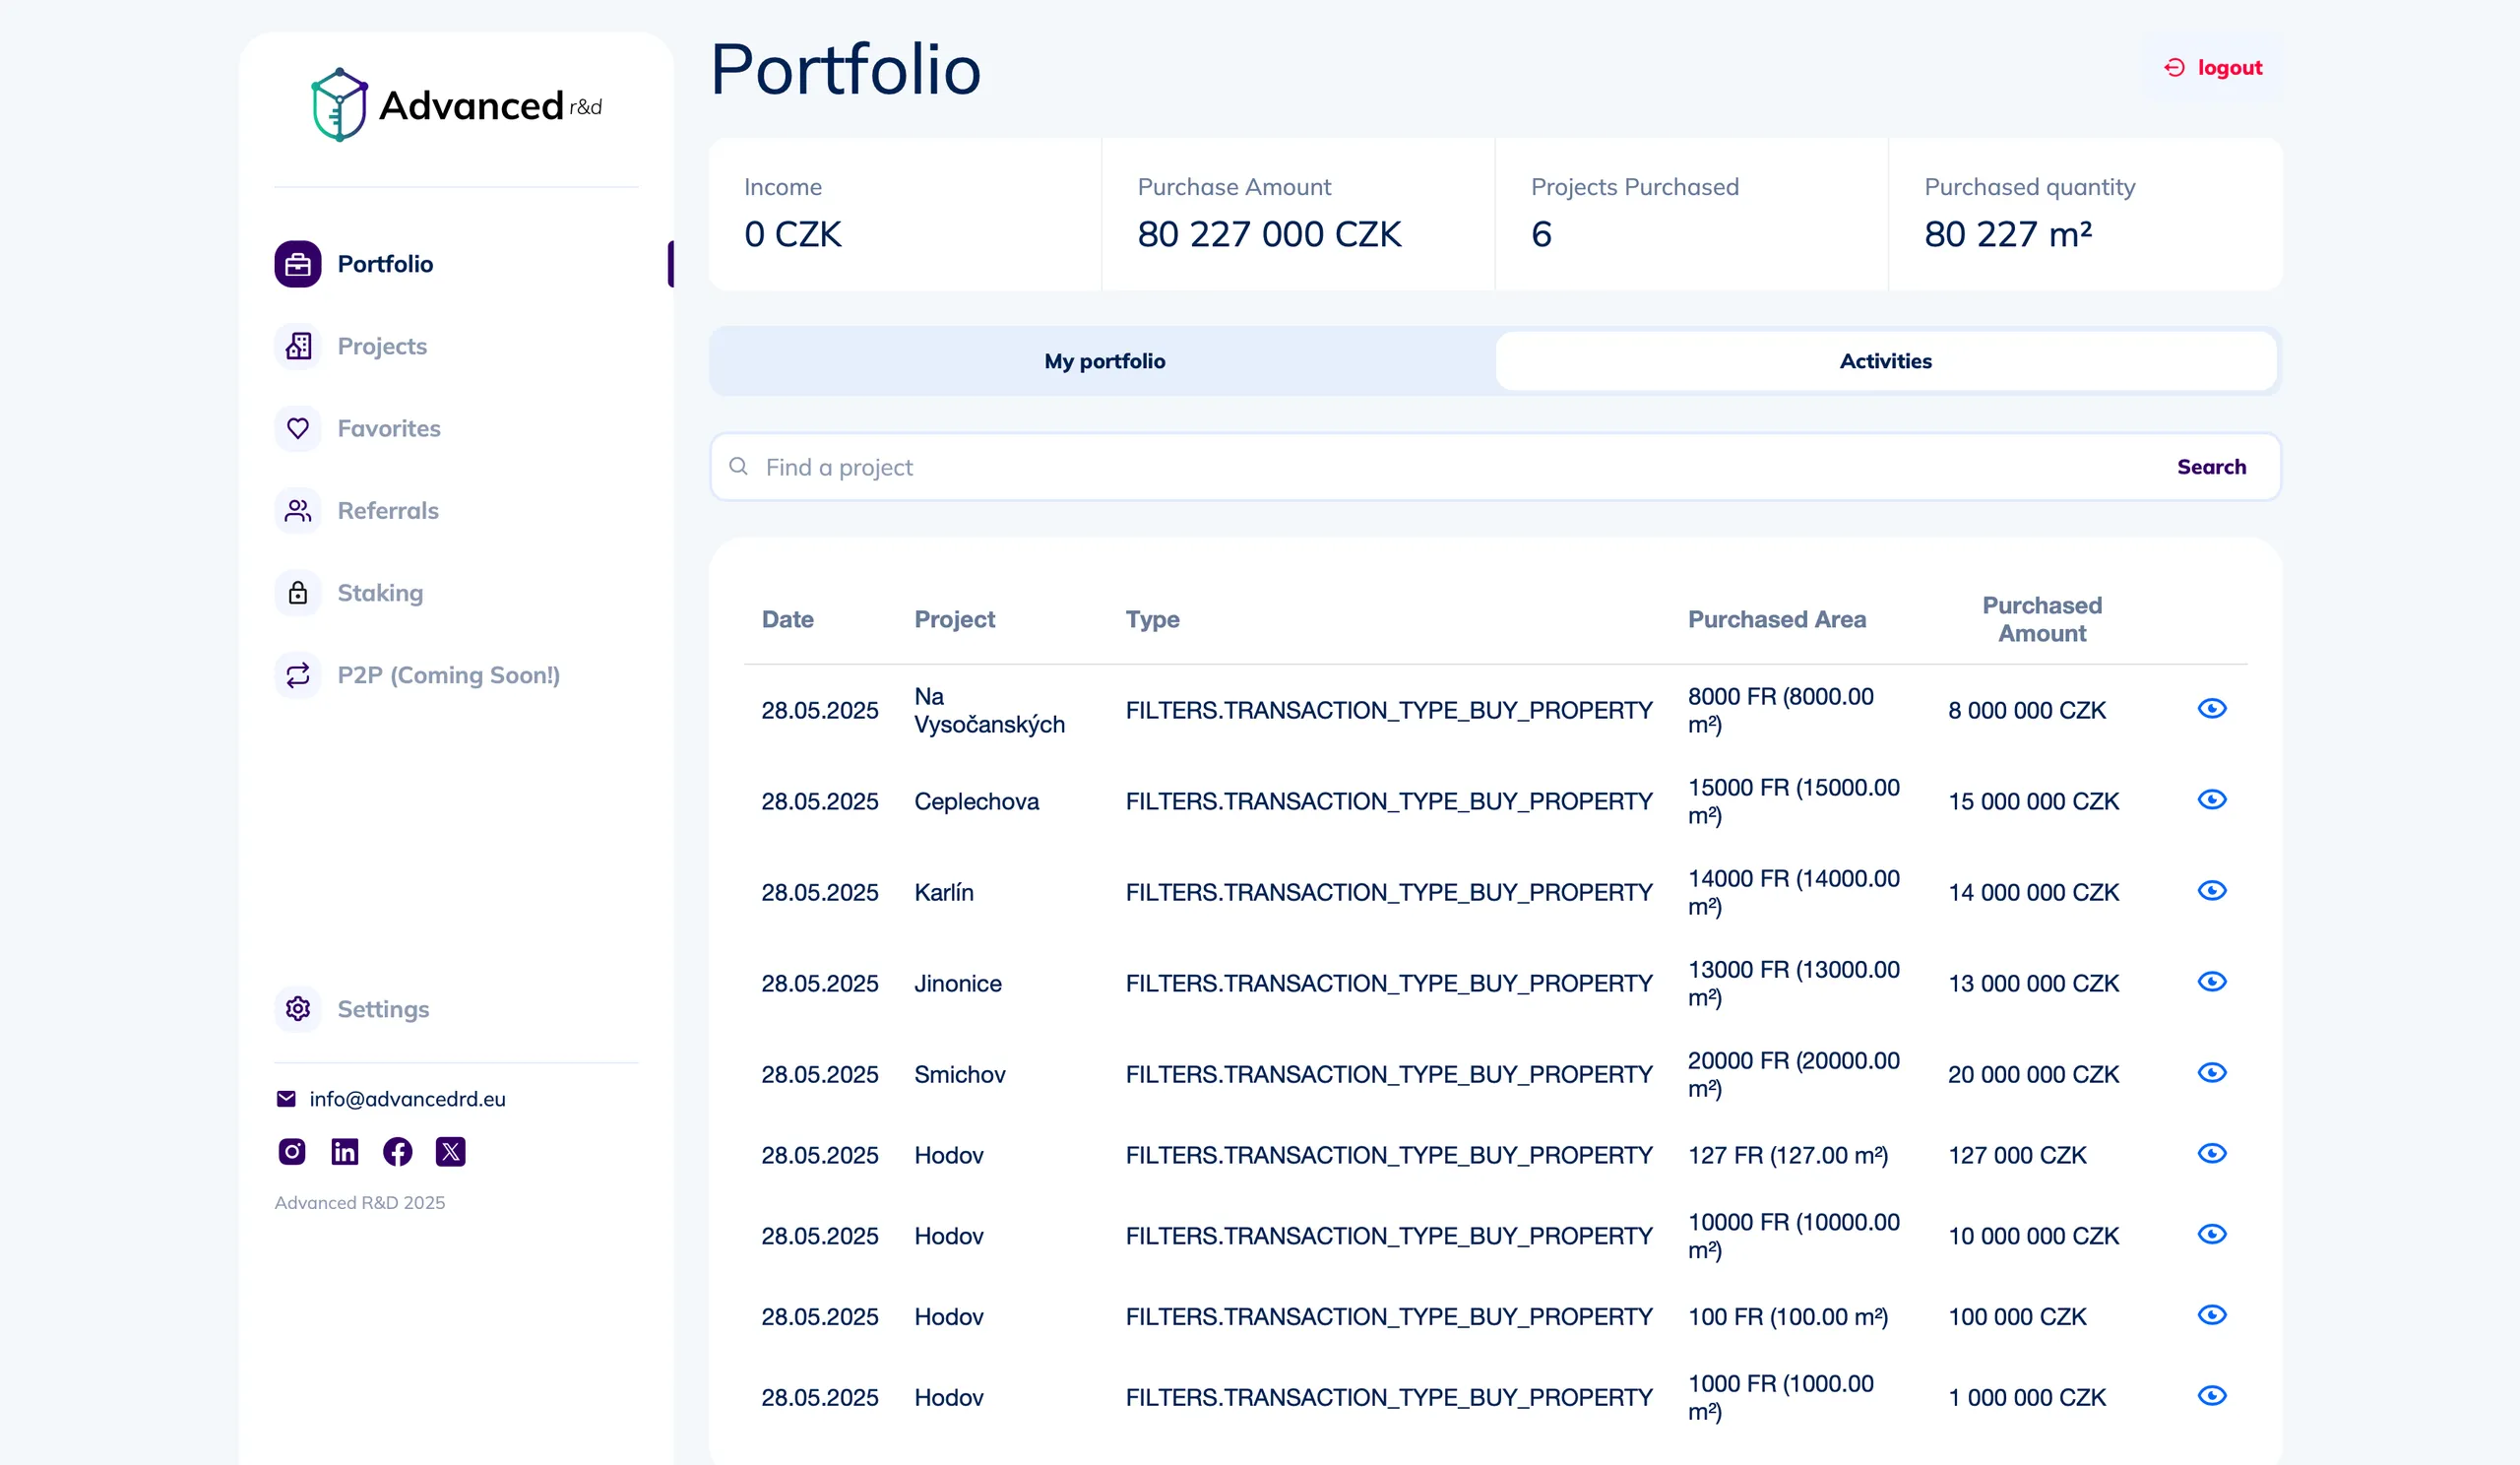Click the magnifier icon in the search bar
This screenshot has height=1465, width=2520.
739,467
